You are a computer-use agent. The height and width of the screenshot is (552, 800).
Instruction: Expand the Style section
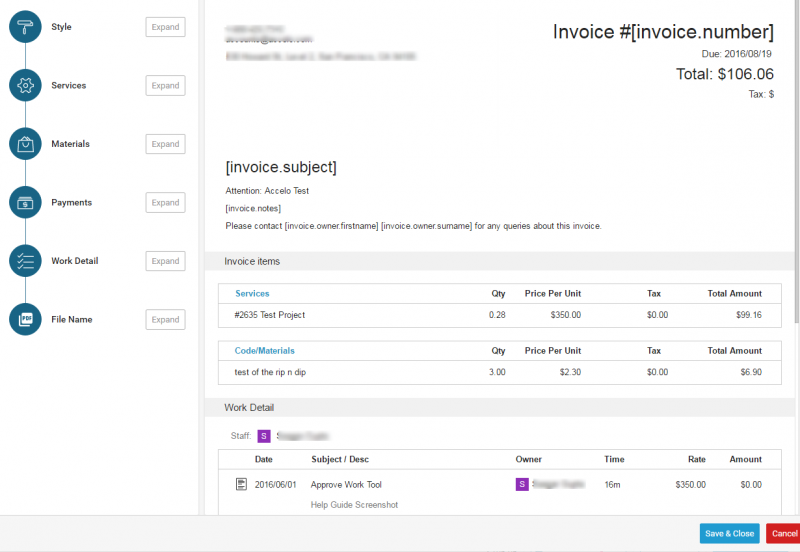[x=165, y=27]
